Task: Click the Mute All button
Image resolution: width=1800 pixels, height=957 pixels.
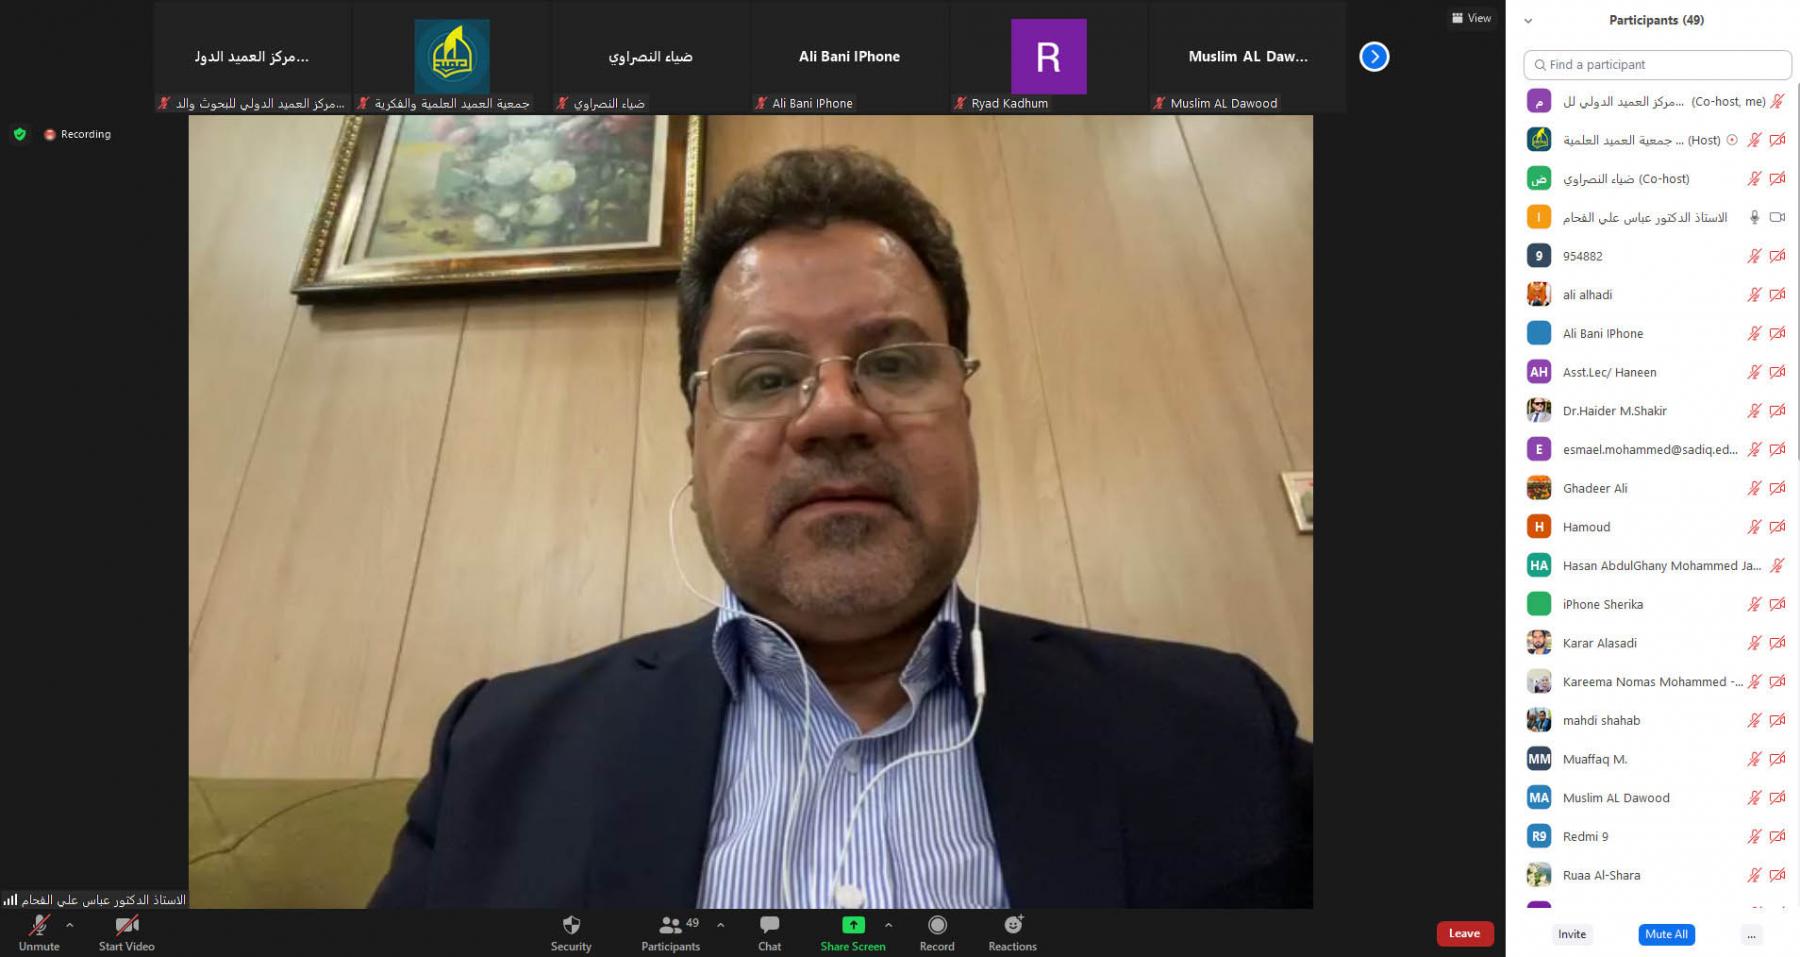Action: (1666, 935)
